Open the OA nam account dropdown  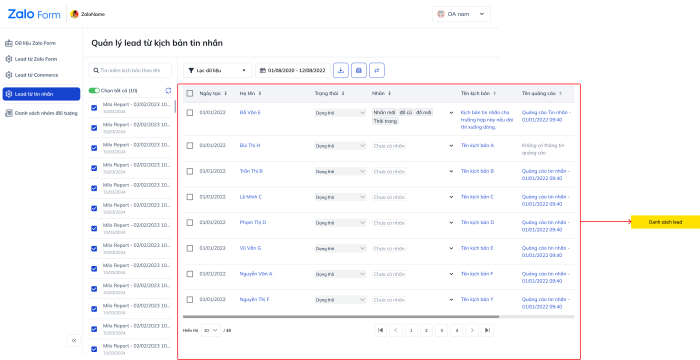[461, 14]
